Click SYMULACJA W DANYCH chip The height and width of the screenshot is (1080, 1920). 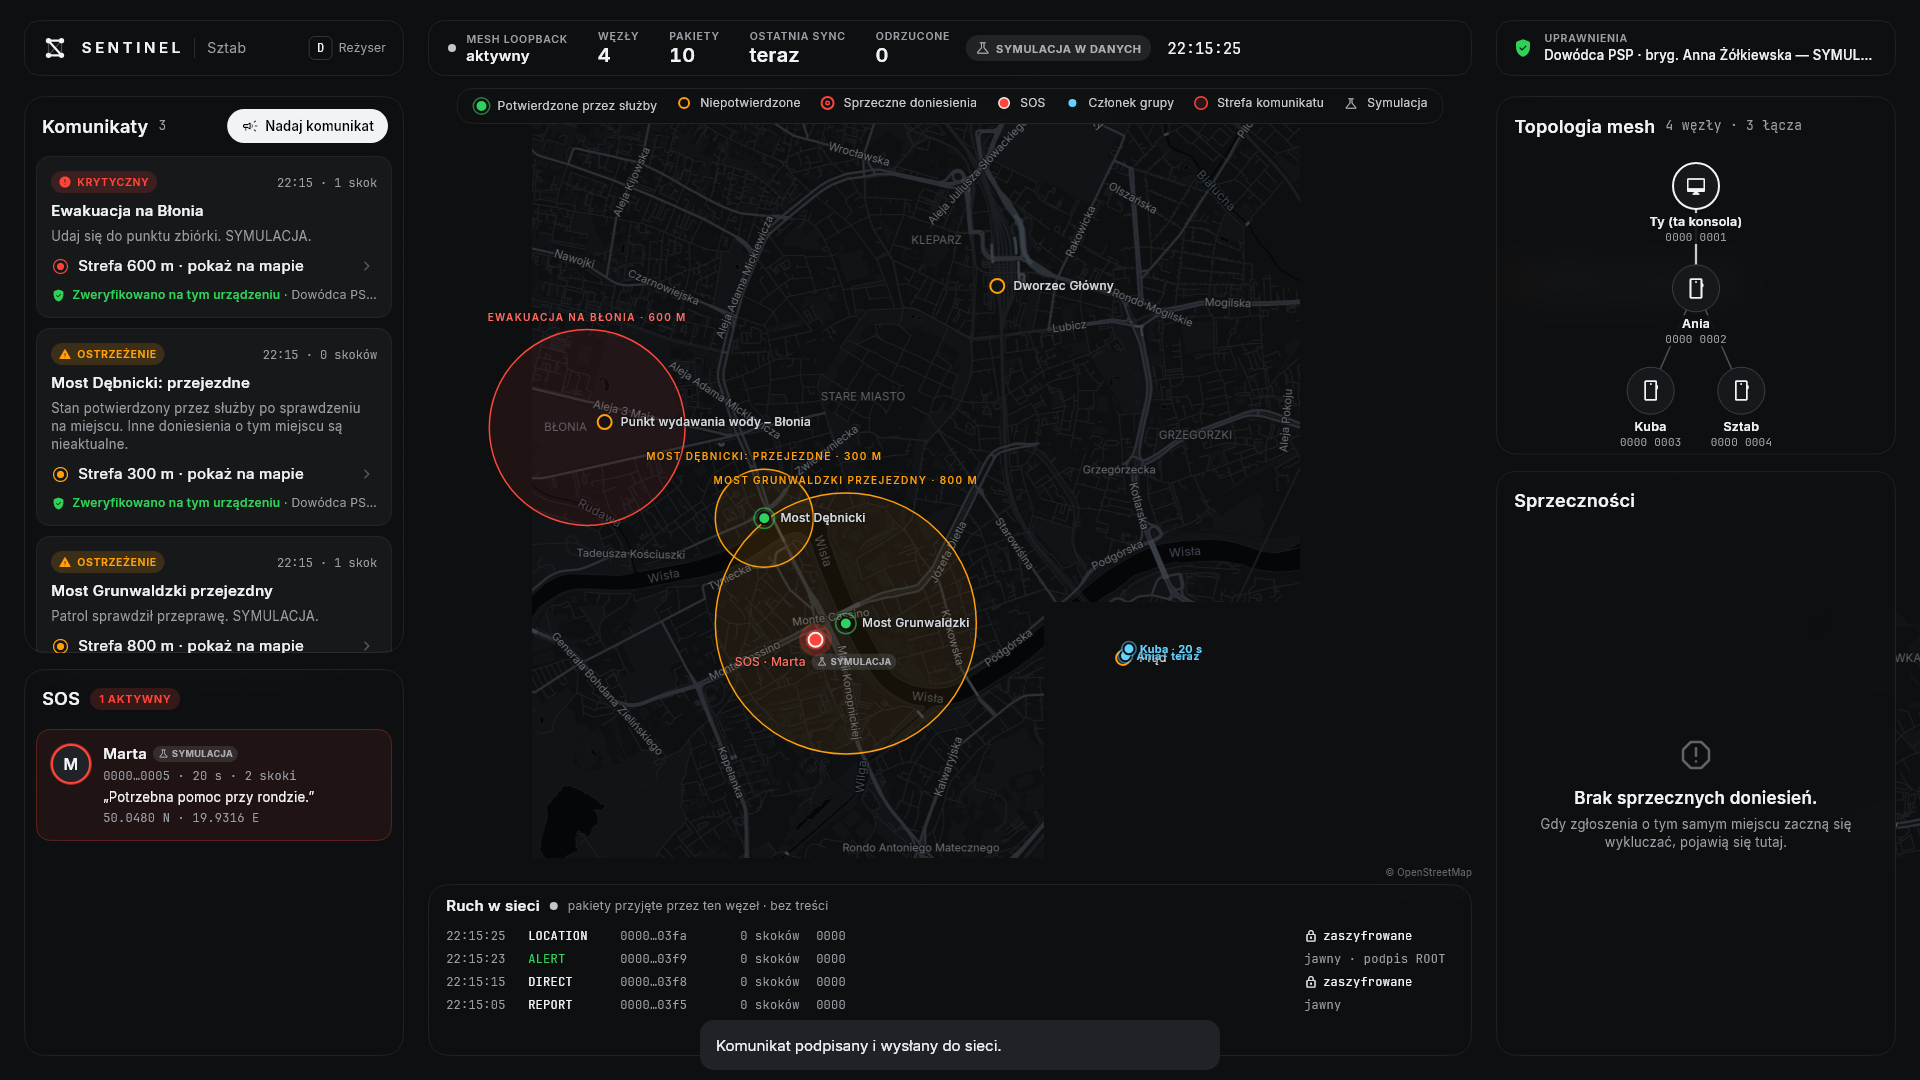click(x=1058, y=48)
